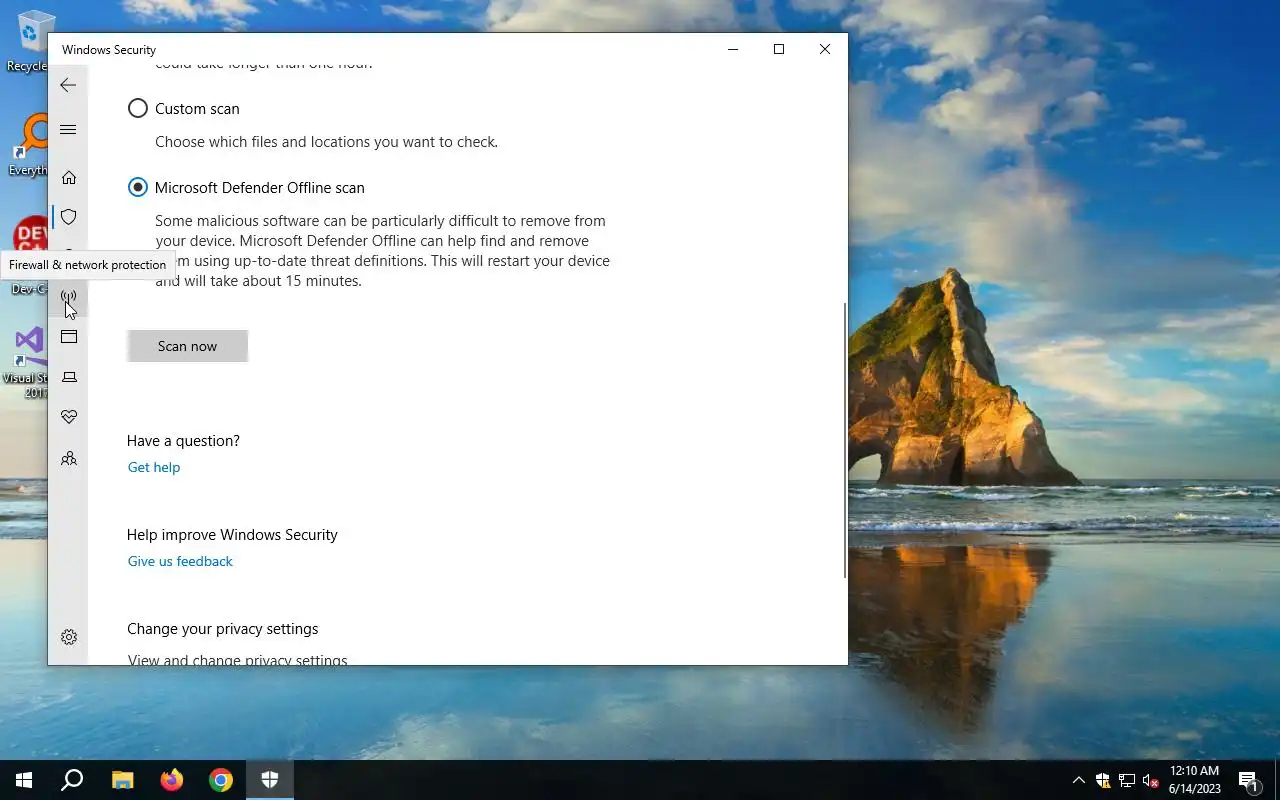Screen dimensions: 1280x800
Task: Open Google Chrome from the taskbar
Action: click(221, 780)
